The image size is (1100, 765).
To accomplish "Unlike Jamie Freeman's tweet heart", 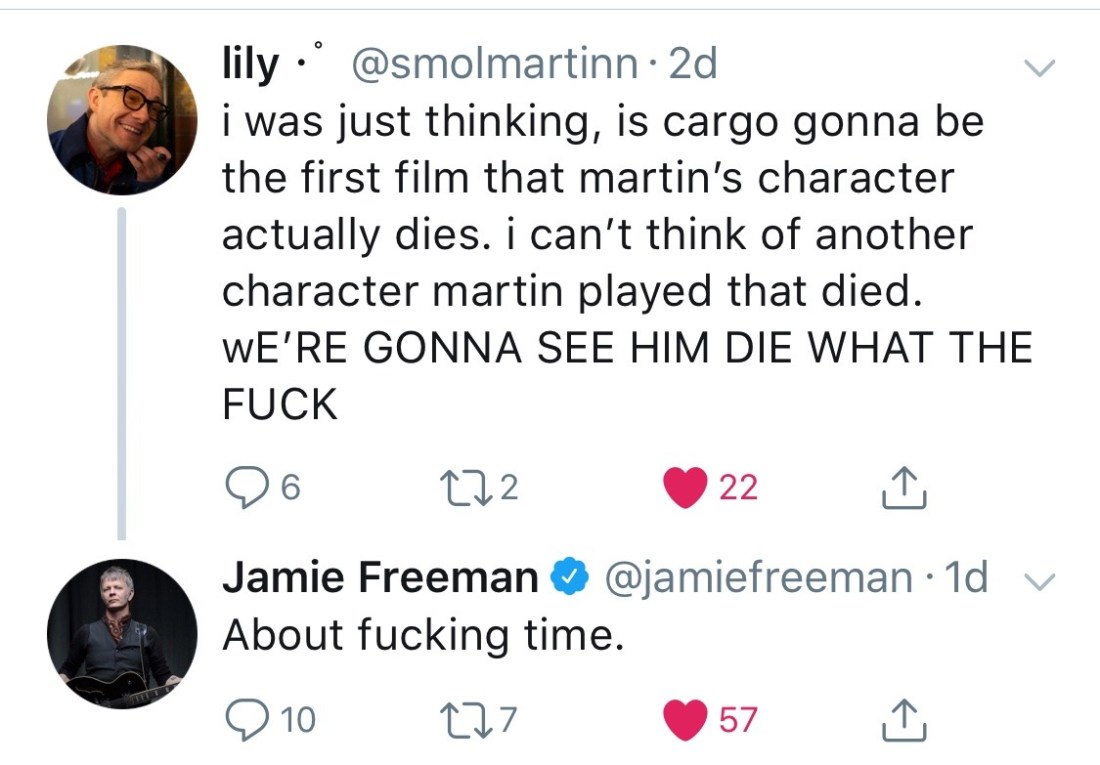I will (x=686, y=719).
